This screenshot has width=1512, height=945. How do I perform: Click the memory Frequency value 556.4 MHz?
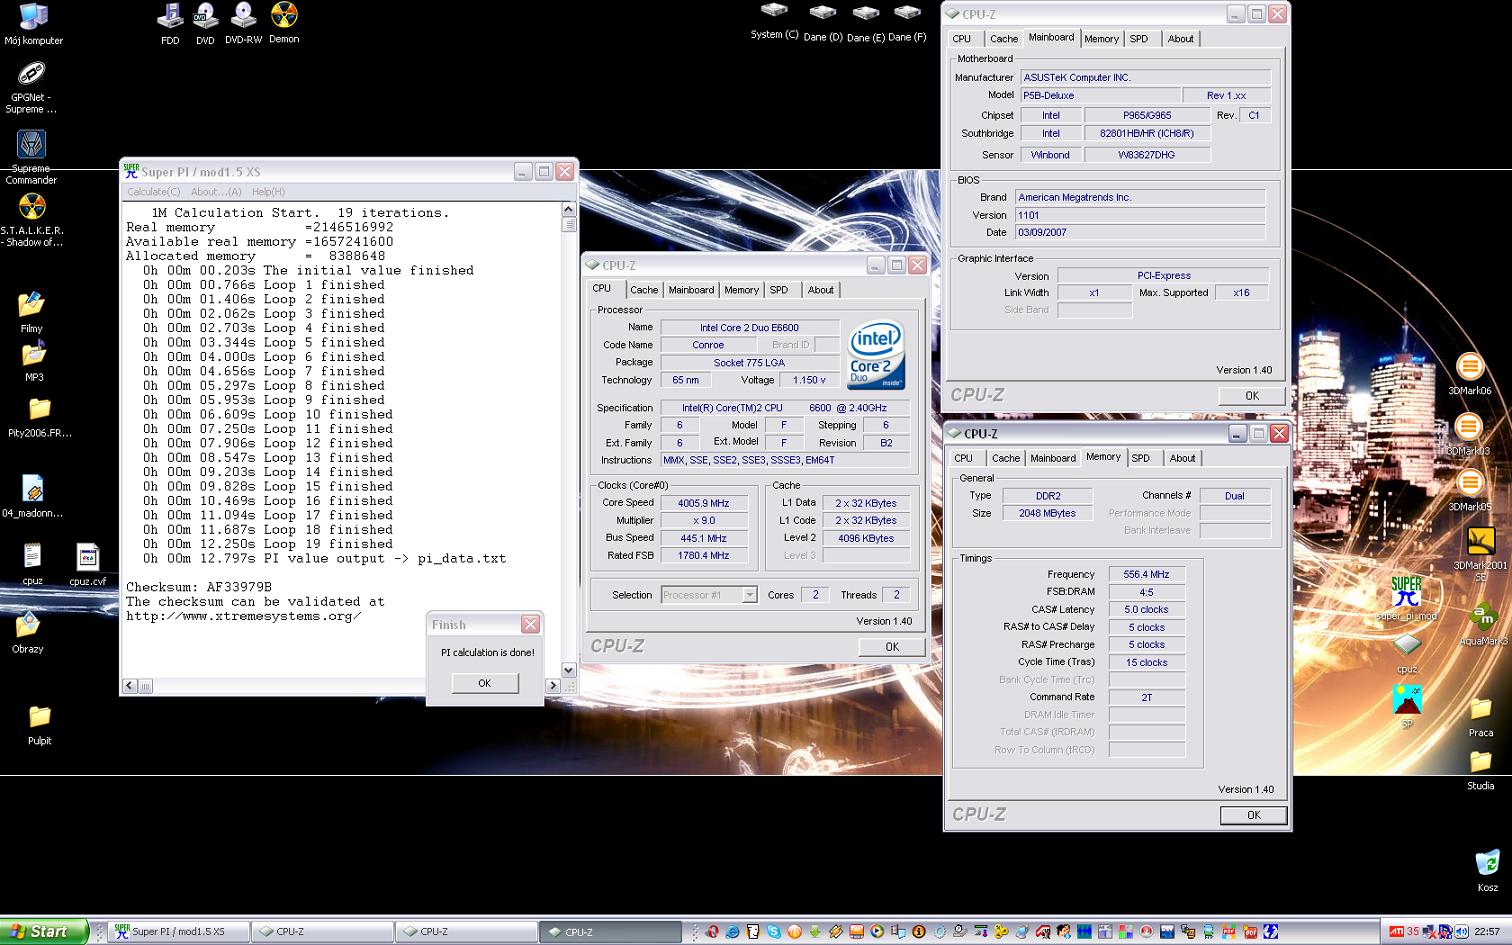pyautogui.click(x=1146, y=575)
